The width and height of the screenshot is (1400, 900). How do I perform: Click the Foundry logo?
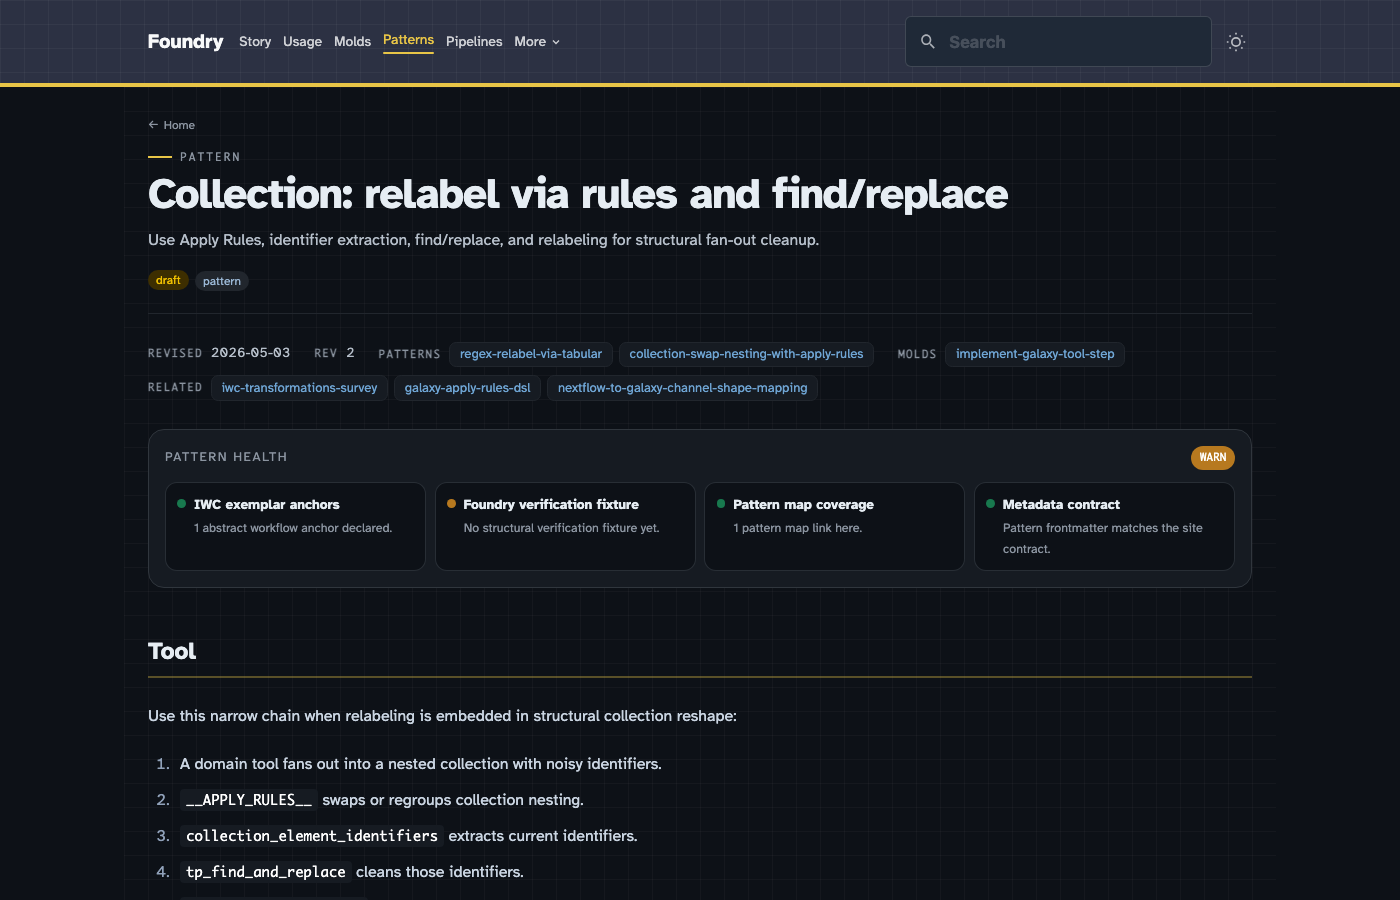(185, 41)
